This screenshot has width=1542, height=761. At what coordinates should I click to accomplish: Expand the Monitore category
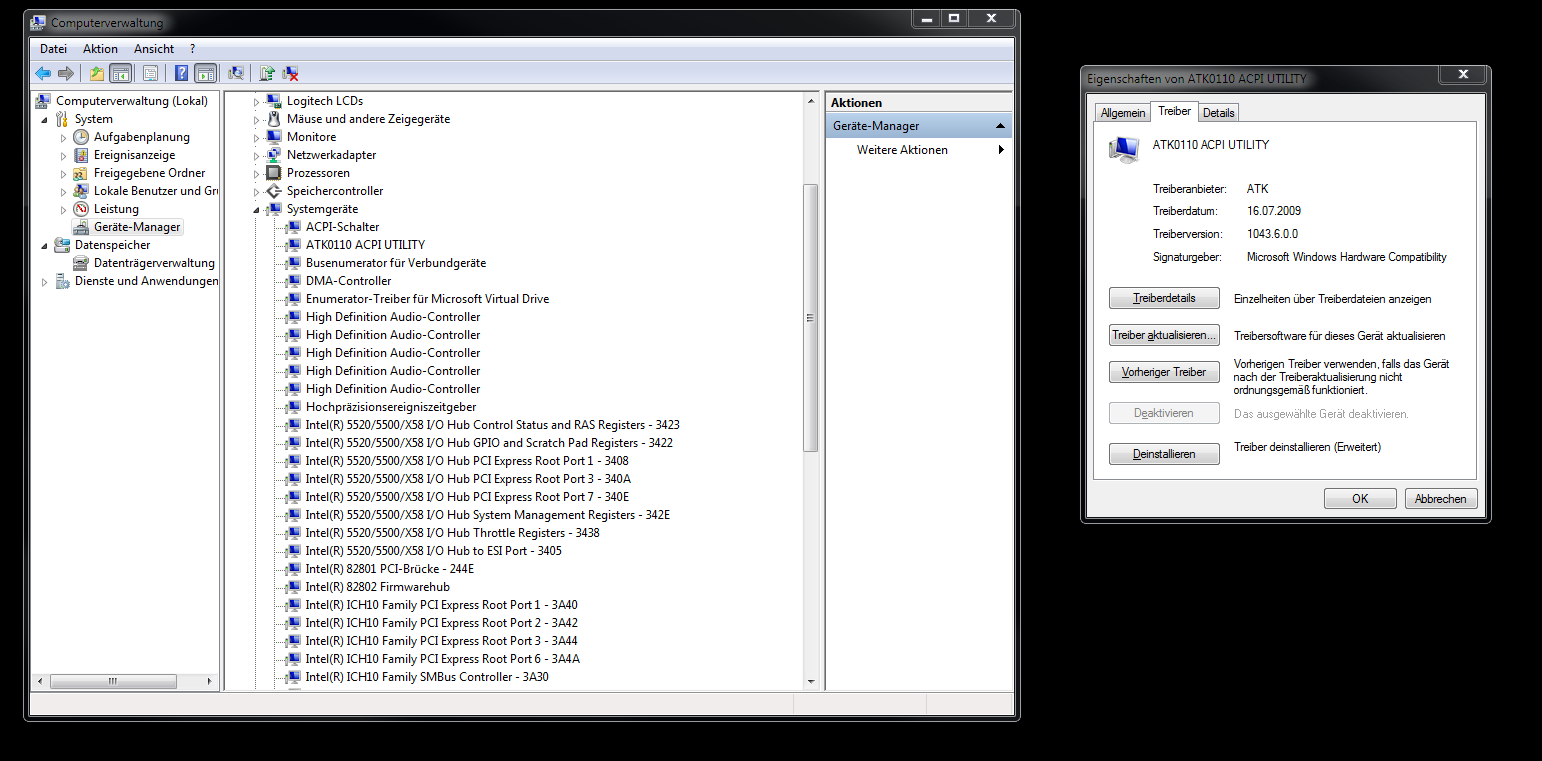click(256, 137)
